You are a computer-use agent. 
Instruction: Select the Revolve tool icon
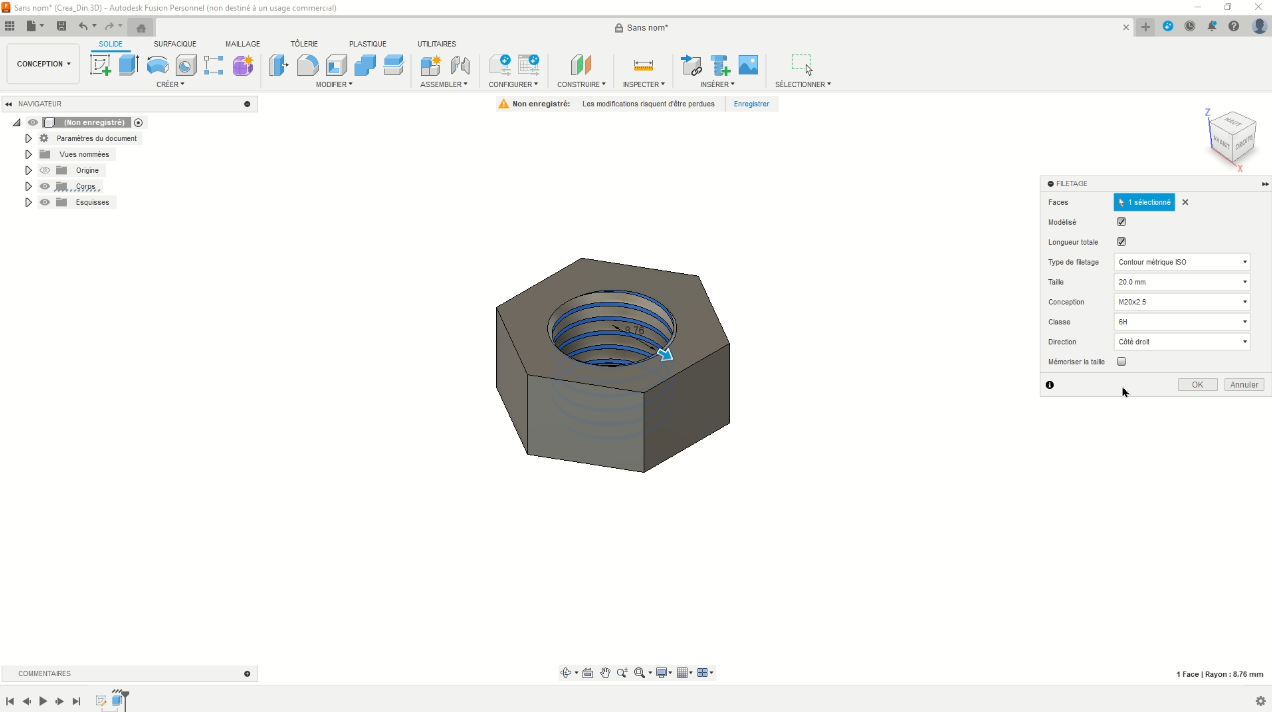pos(157,66)
